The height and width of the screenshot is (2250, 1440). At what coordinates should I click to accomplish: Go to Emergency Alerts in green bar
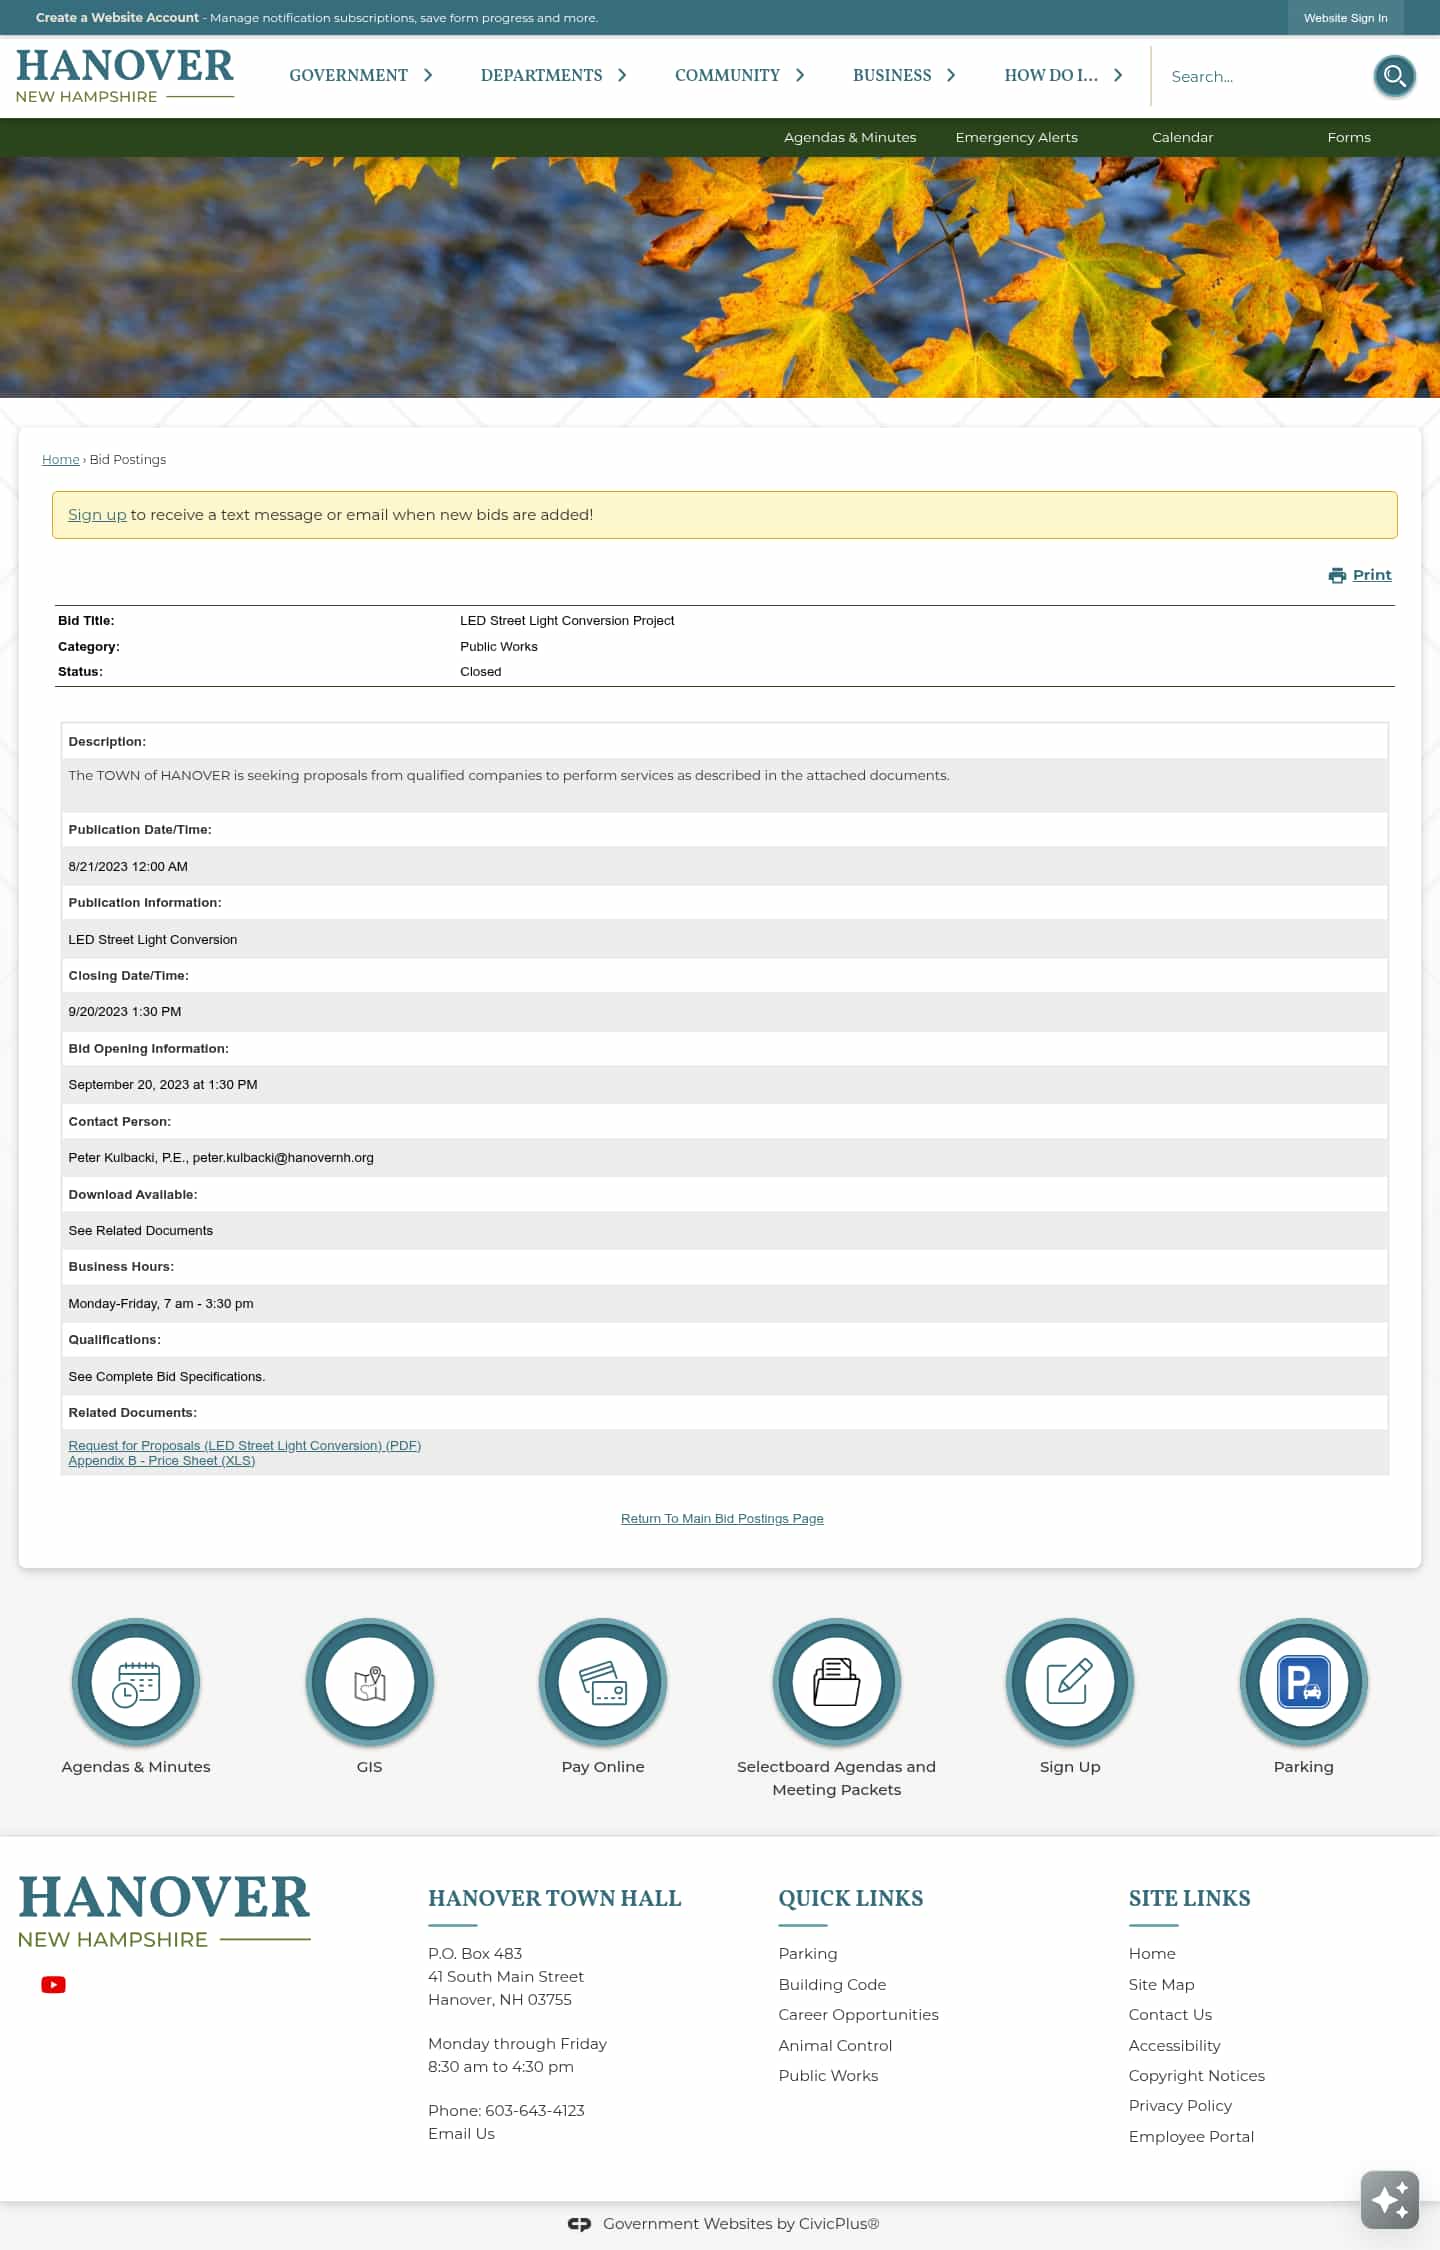pyautogui.click(x=1016, y=137)
